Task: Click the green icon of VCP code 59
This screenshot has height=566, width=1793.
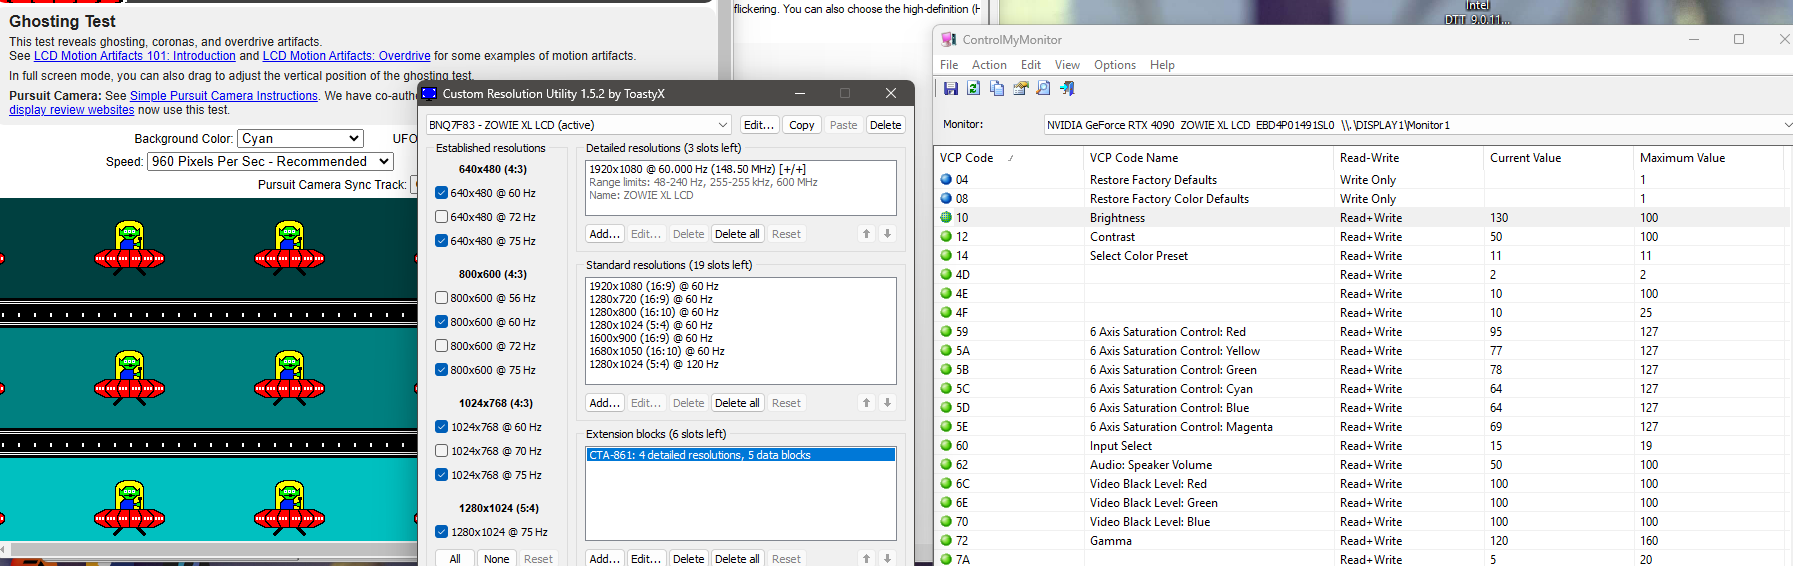Action: point(946,332)
